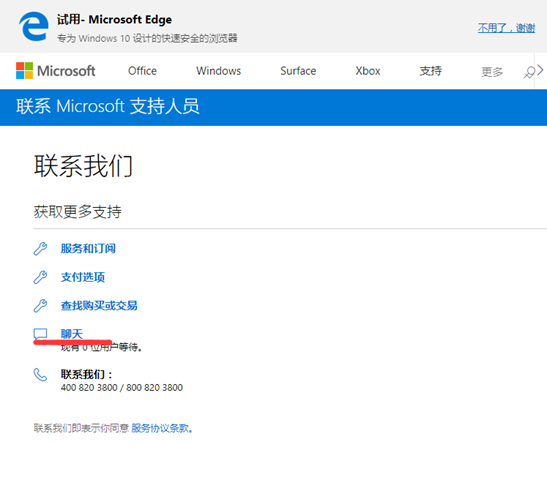Click the phone number 400 820 3800

coord(89,388)
